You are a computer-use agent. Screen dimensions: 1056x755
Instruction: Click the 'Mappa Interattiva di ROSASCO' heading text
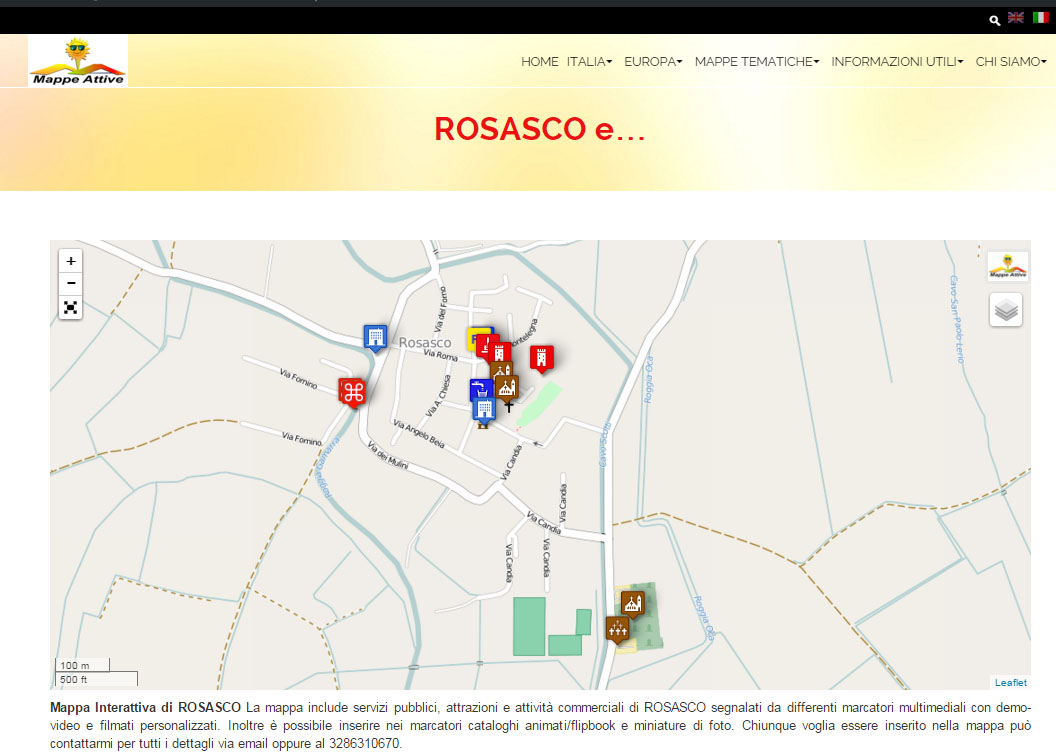[x=145, y=707]
